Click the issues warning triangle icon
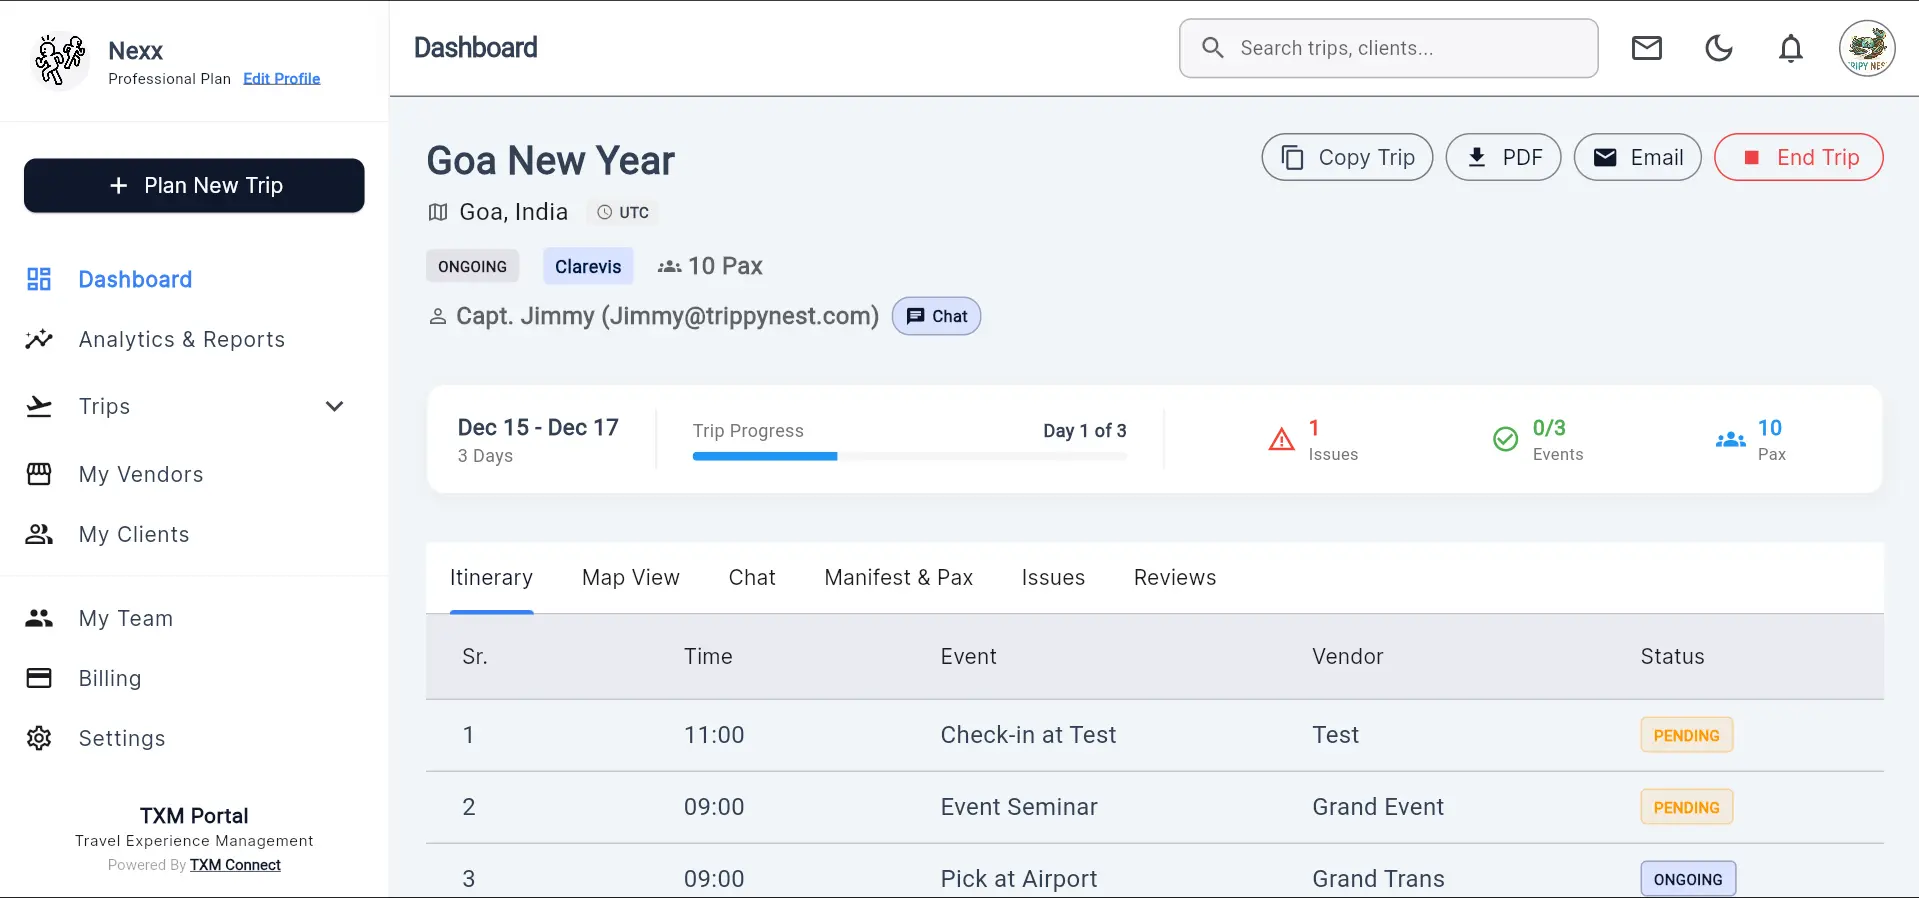This screenshot has height=898, width=1919. point(1281,440)
